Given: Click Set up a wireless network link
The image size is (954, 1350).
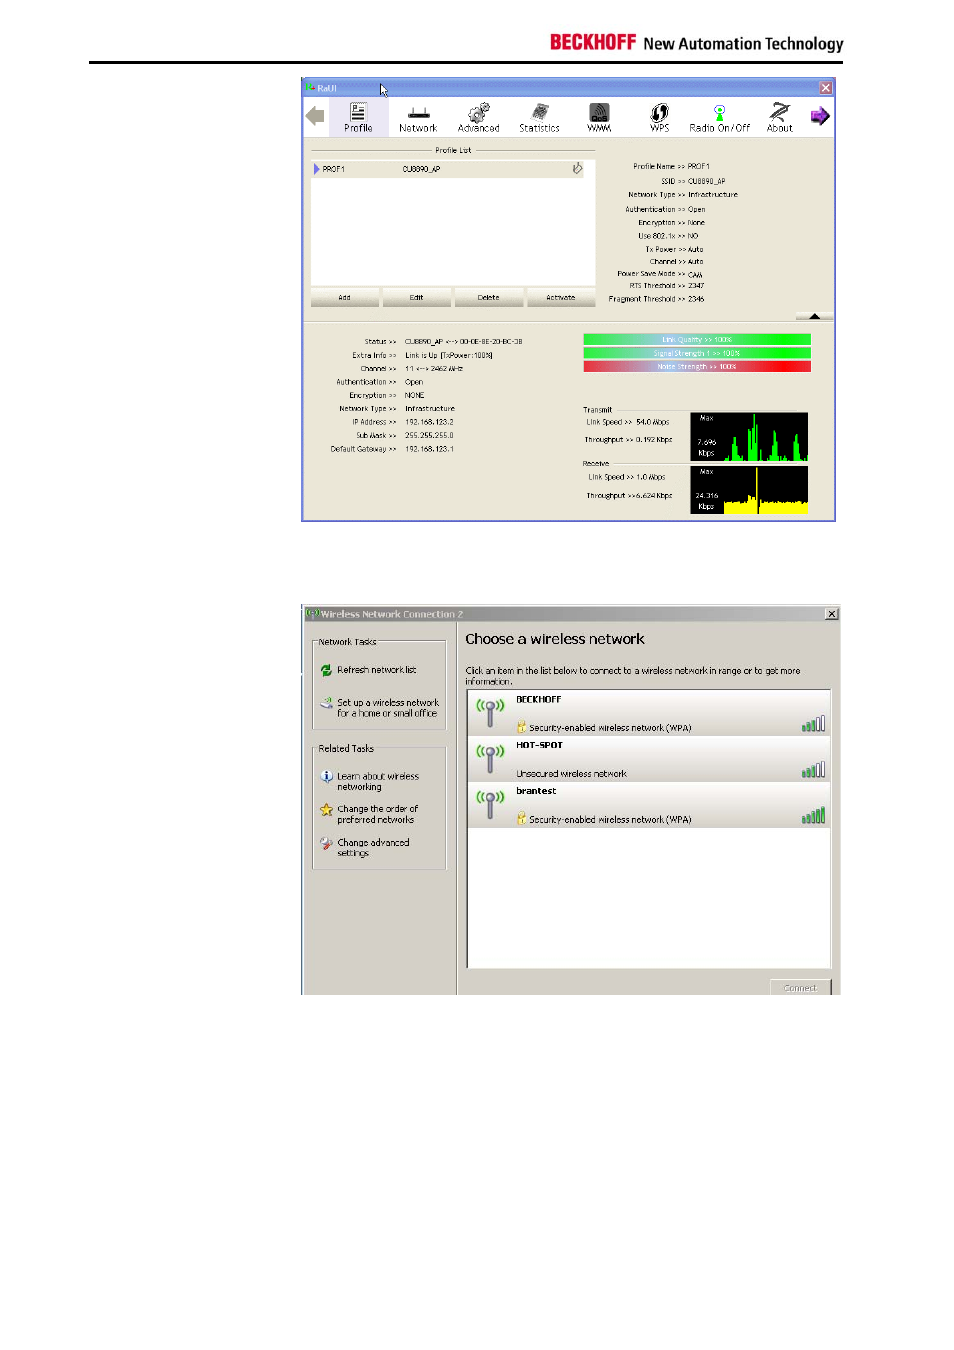Looking at the screenshot, I should coord(388,708).
